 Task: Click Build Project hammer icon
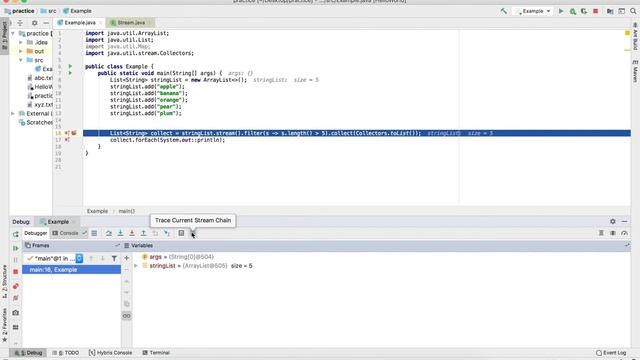tap(504, 11)
